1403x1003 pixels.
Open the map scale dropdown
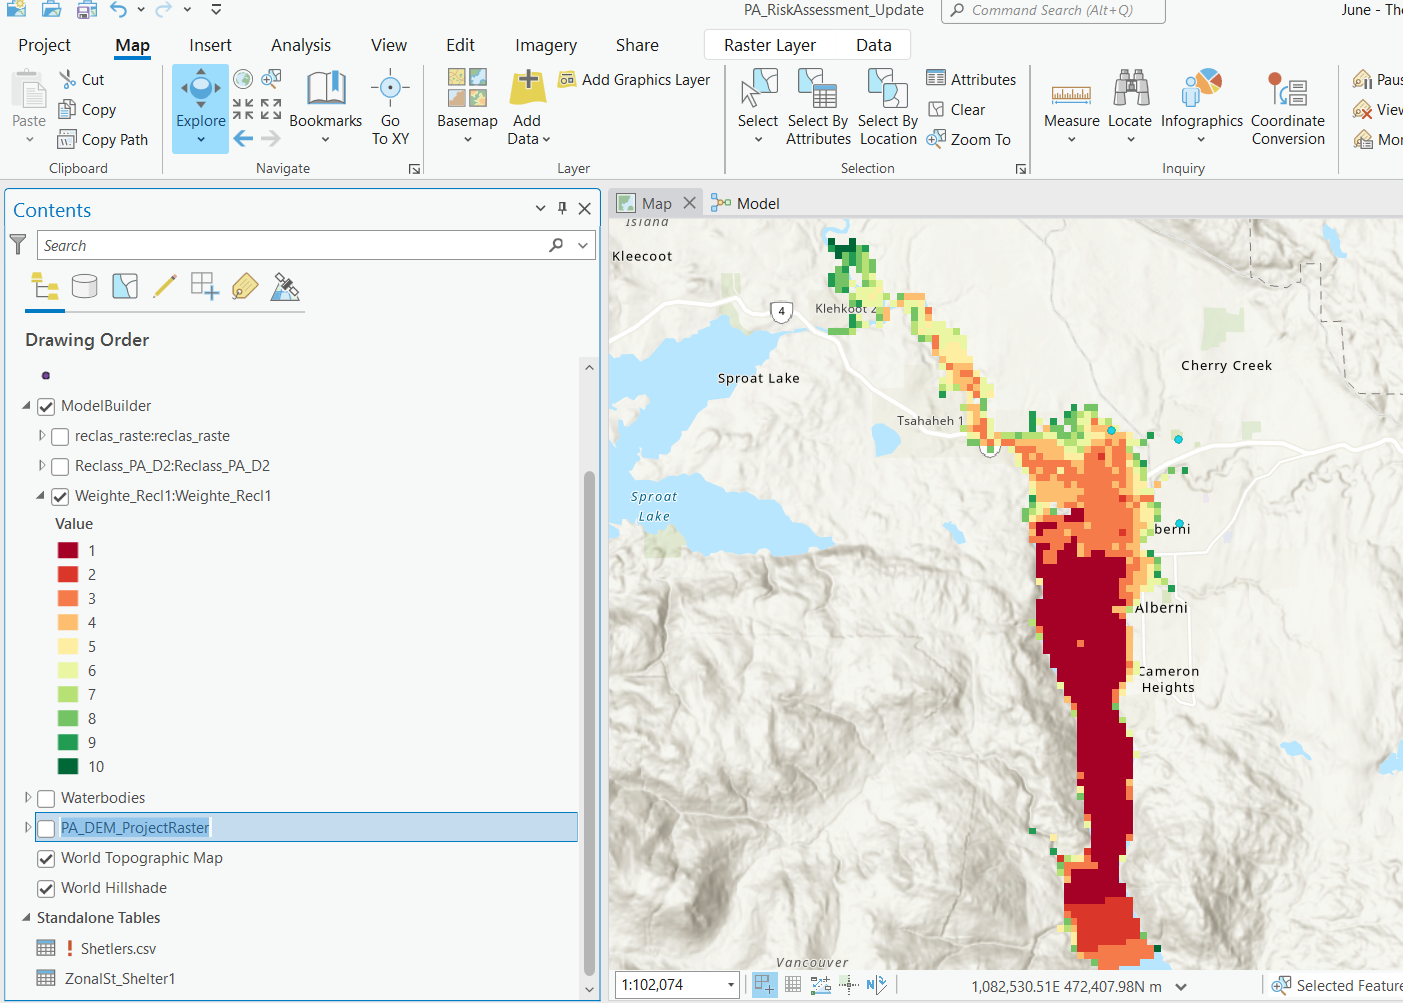tap(731, 985)
